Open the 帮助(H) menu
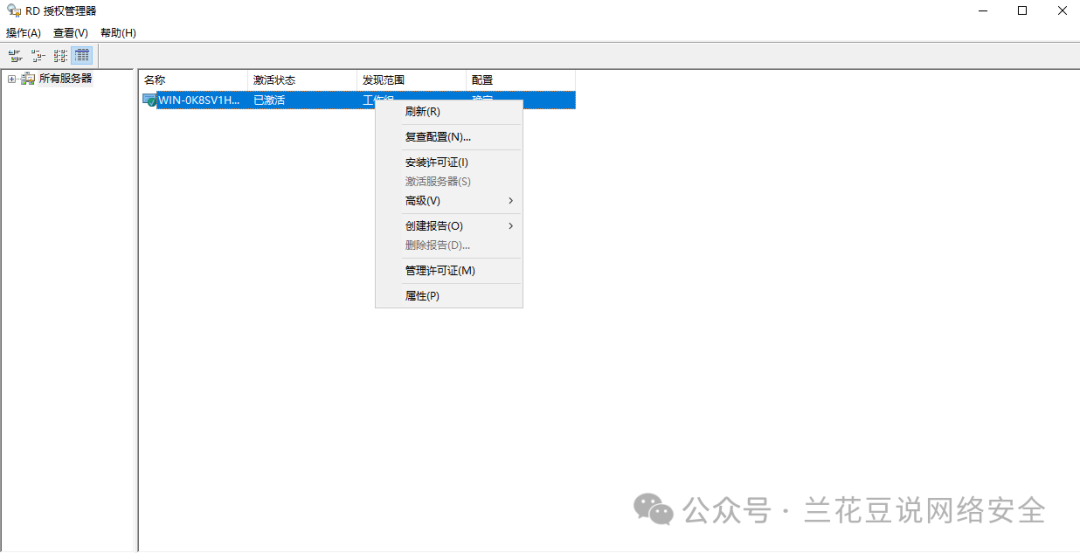Image resolution: width=1080 pixels, height=553 pixels. tap(118, 33)
